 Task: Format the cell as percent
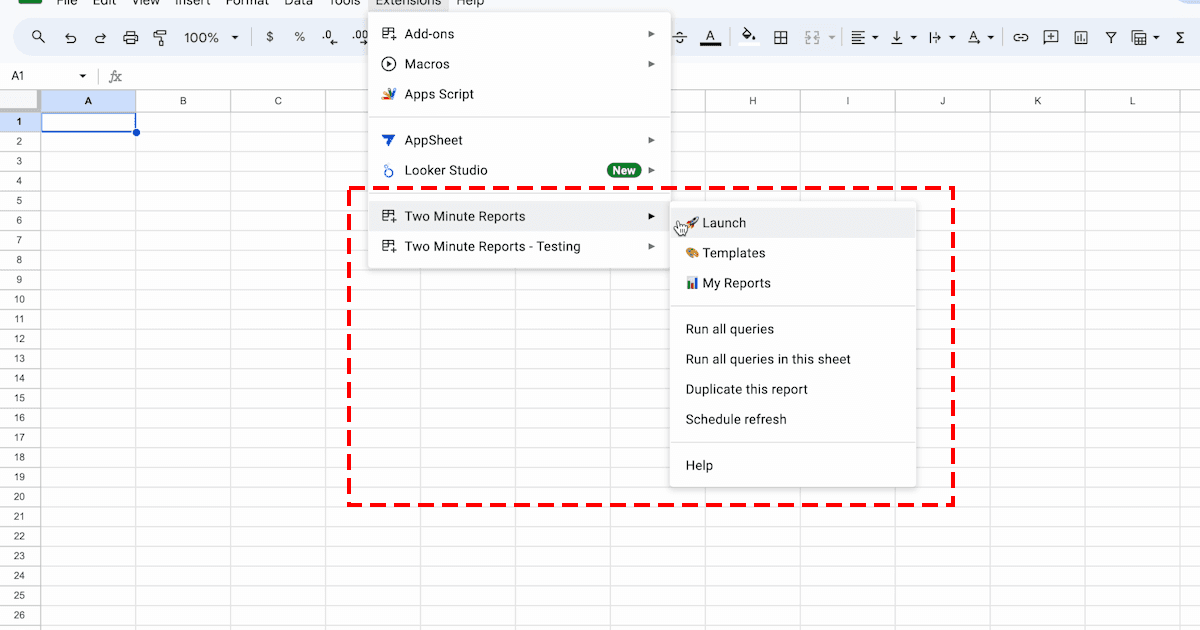(x=300, y=37)
